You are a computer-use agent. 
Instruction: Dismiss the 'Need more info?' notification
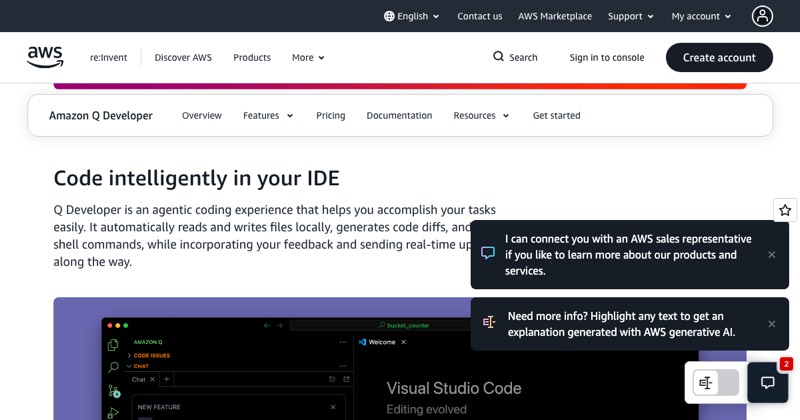point(771,324)
